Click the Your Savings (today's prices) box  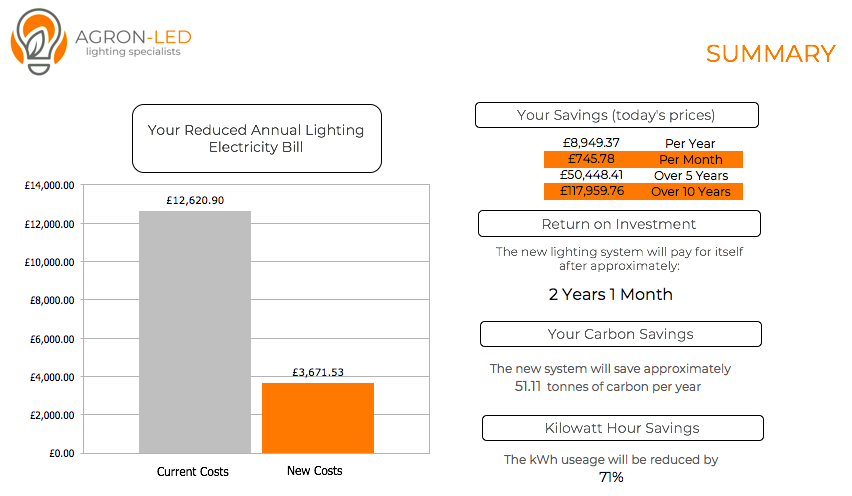coord(616,115)
